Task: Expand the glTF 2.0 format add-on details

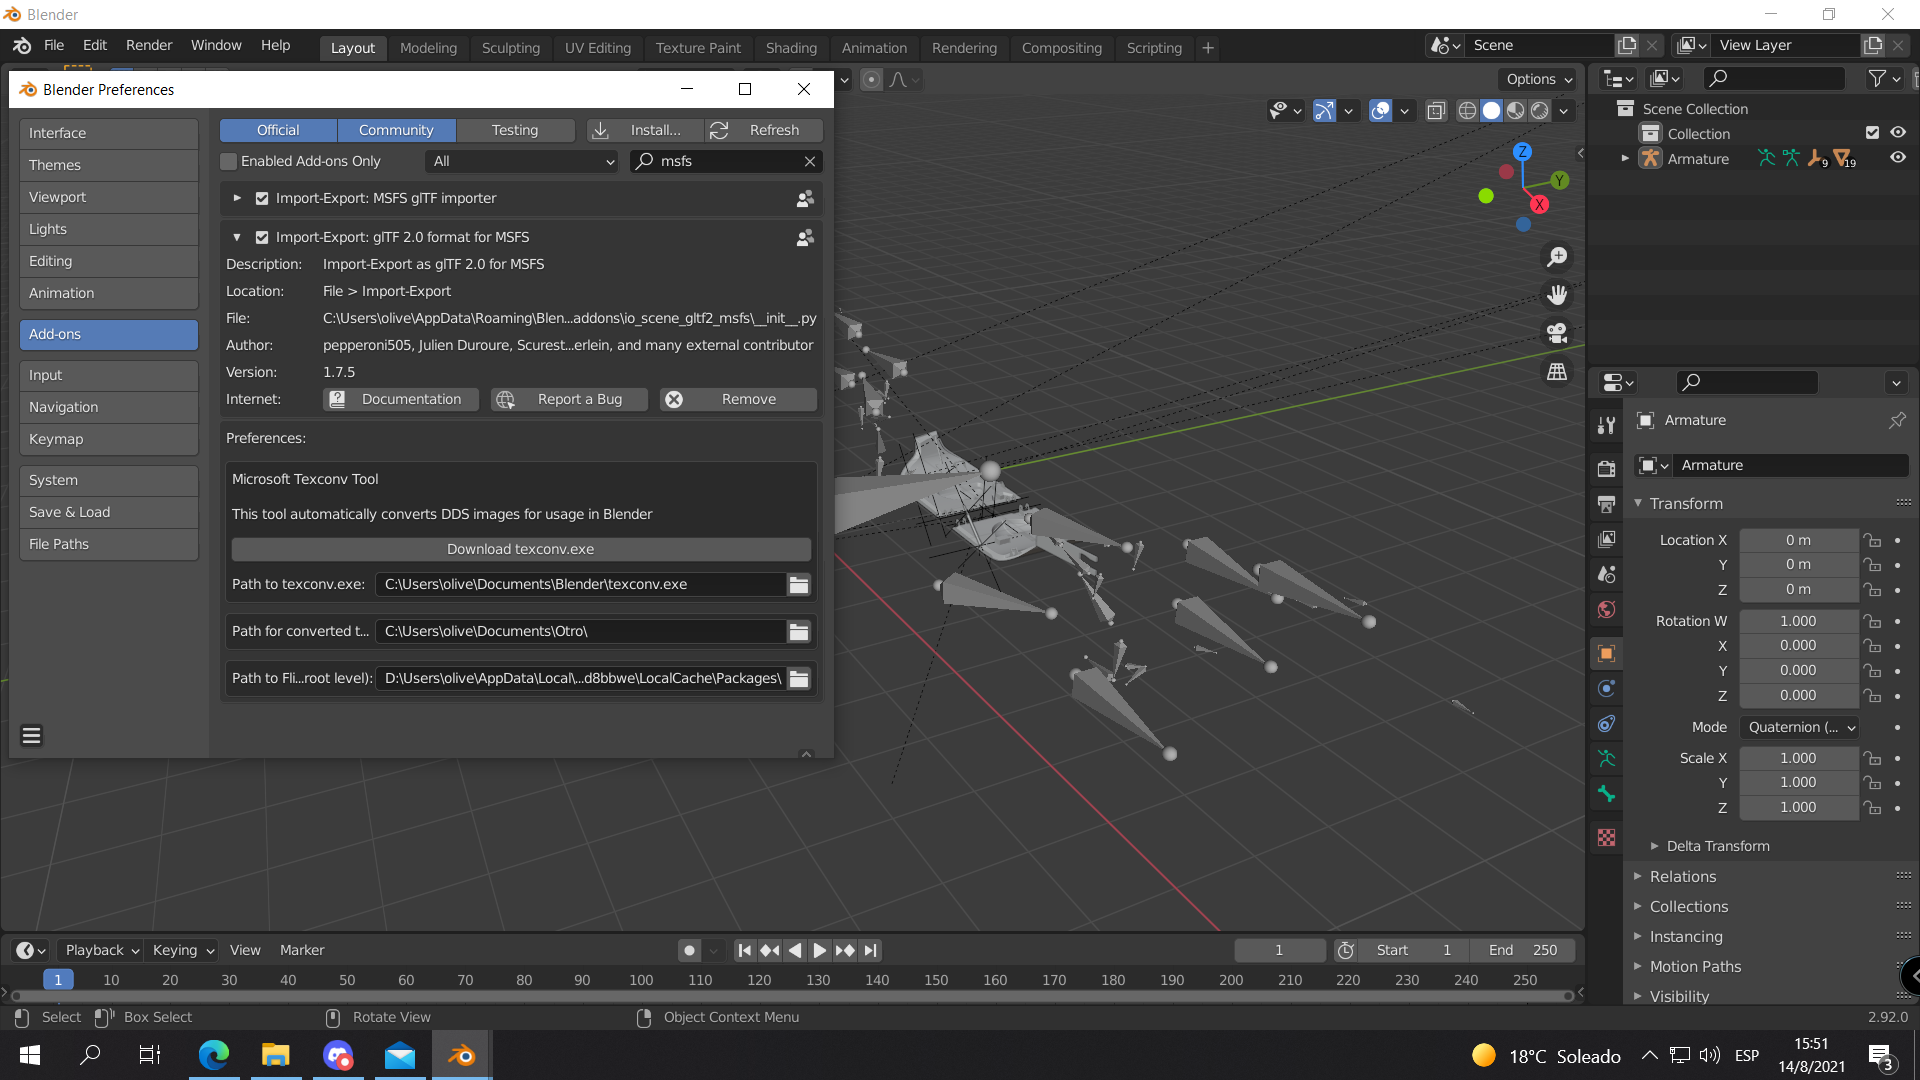Action: (x=237, y=237)
